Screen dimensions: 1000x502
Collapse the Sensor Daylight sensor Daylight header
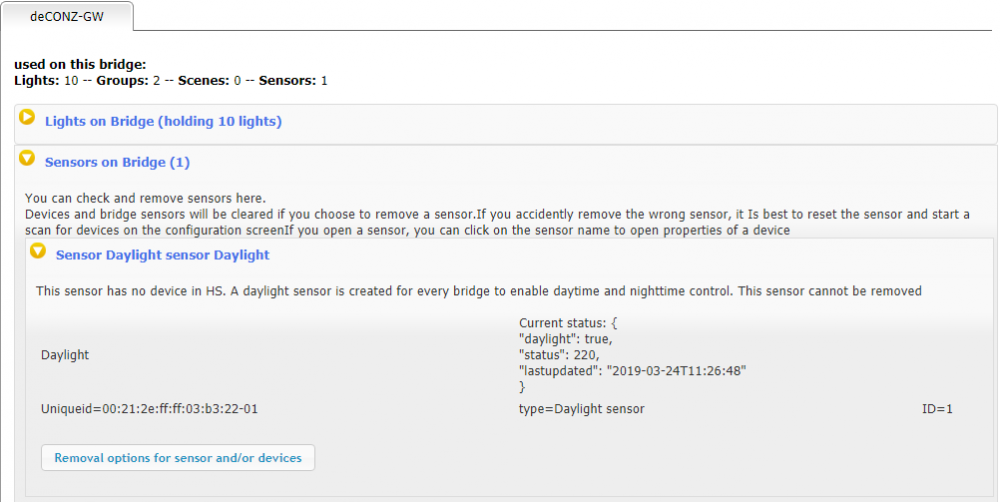[x=162, y=255]
